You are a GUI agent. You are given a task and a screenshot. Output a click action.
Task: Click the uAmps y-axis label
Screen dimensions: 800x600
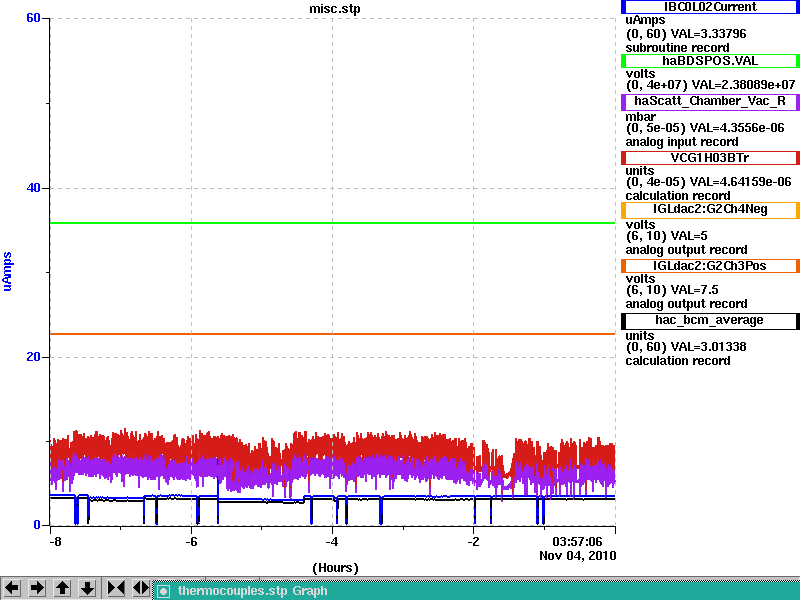[x=7, y=271]
